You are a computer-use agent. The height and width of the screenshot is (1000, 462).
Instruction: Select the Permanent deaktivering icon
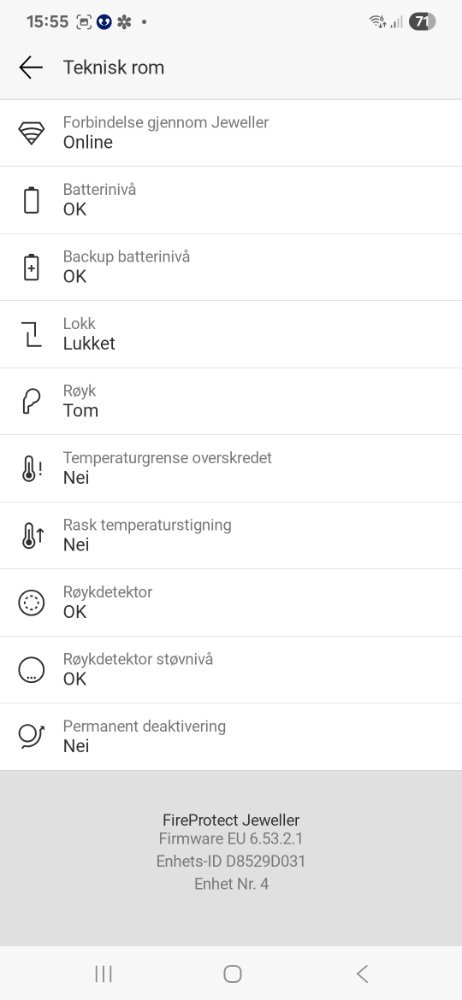31,737
